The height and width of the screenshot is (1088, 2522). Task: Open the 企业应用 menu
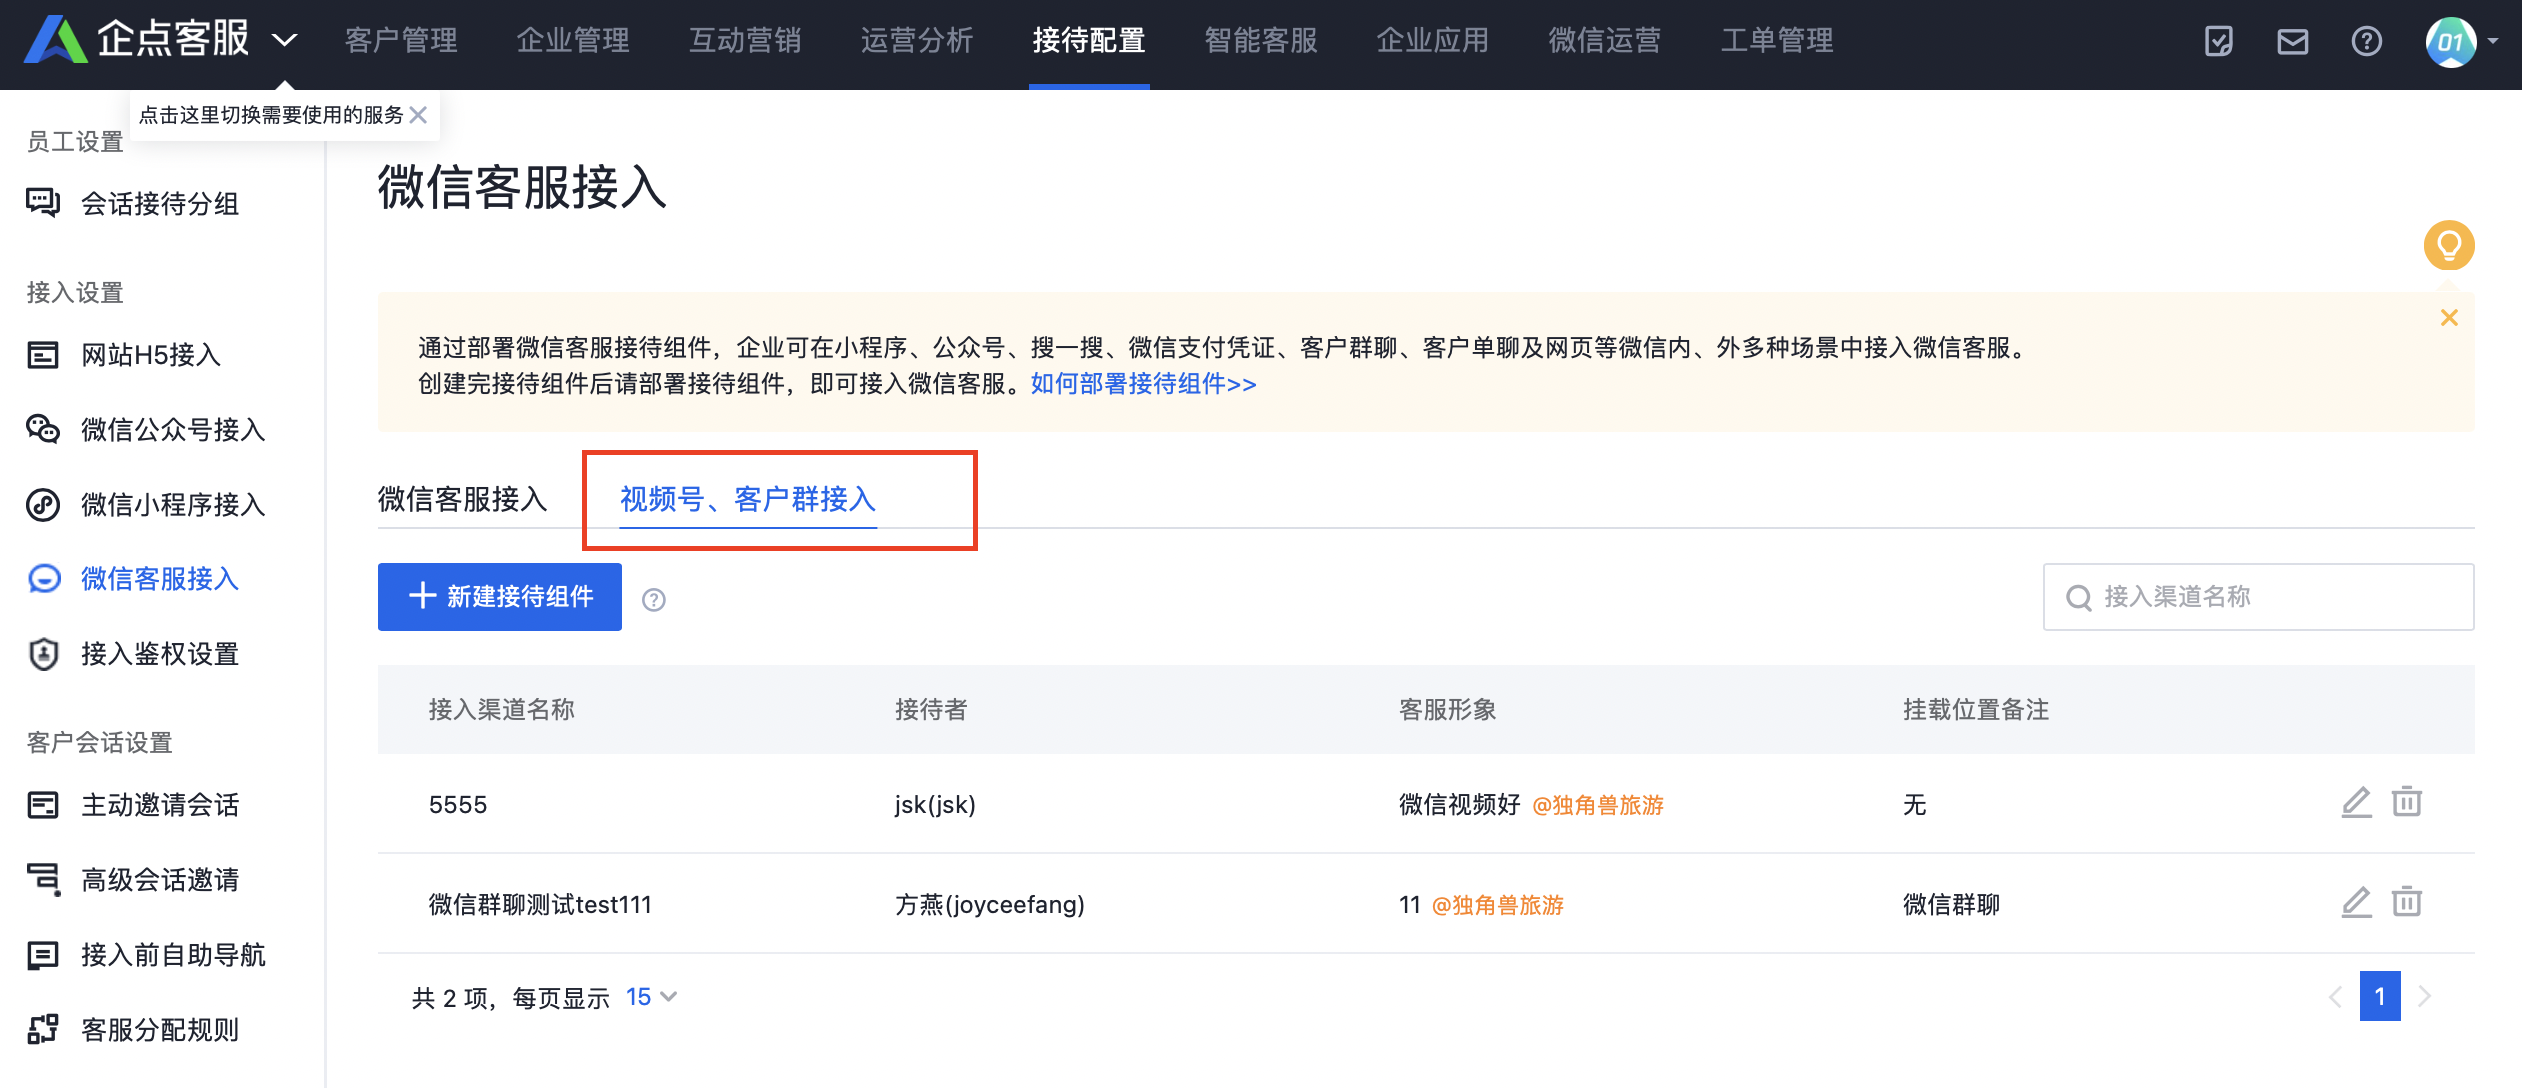(x=1433, y=41)
